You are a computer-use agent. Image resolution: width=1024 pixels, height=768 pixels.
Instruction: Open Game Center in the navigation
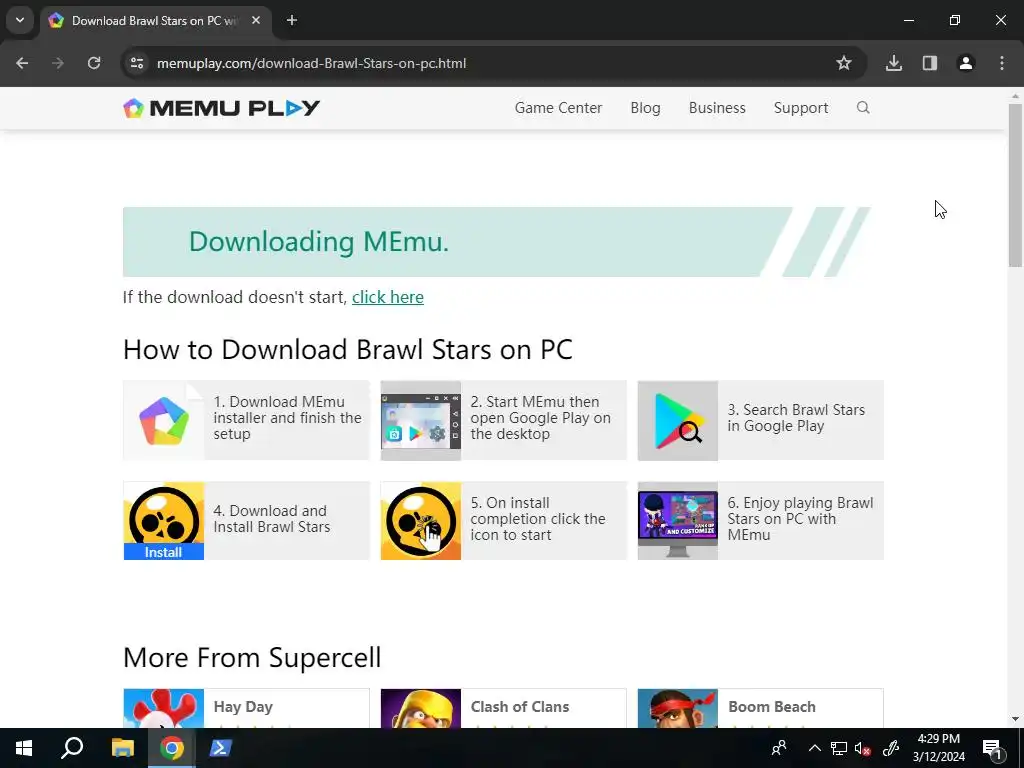point(558,108)
